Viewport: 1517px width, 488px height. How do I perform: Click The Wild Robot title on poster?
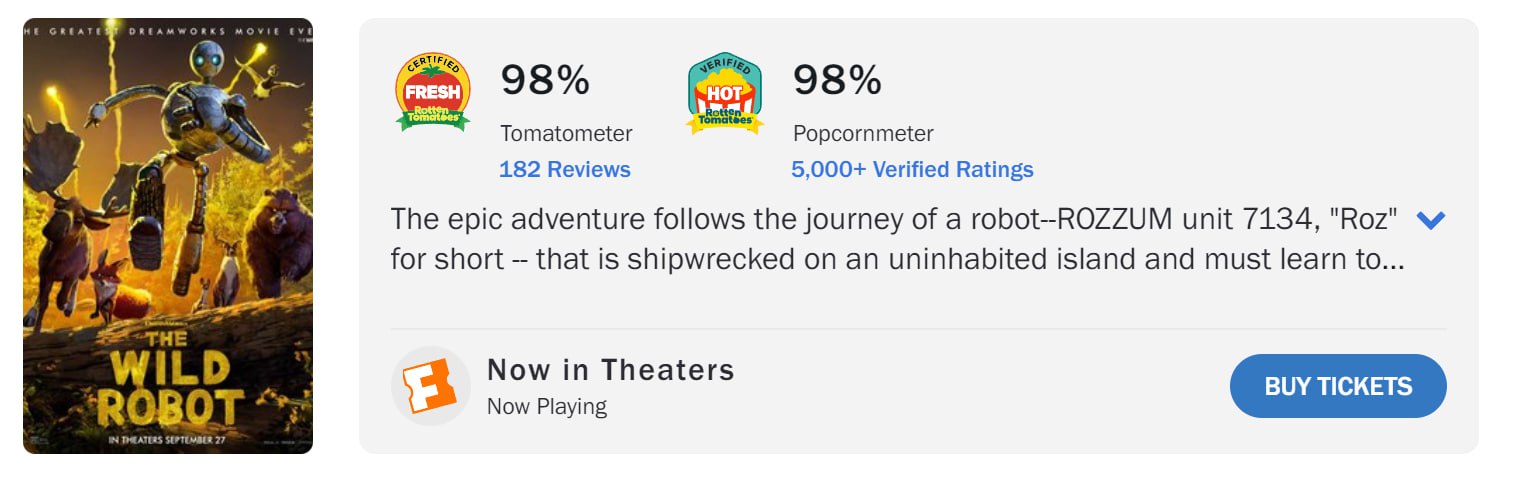(168, 385)
